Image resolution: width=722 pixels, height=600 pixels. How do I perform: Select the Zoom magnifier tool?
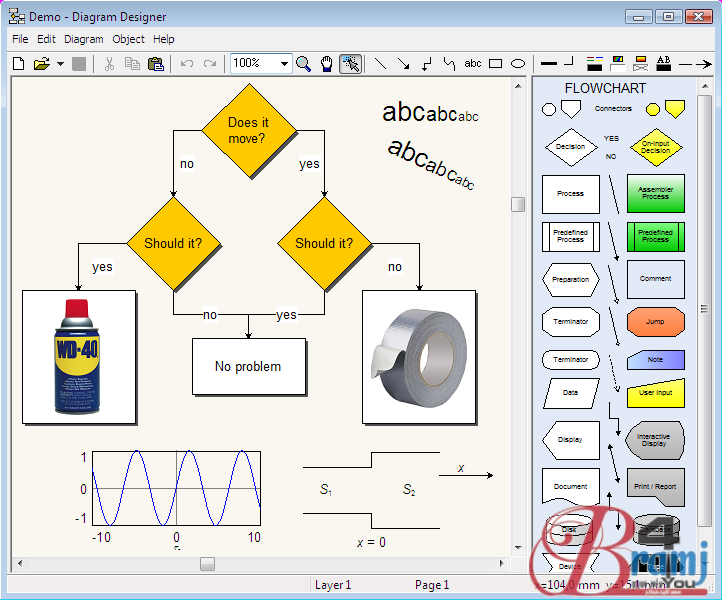(x=303, y=64)
